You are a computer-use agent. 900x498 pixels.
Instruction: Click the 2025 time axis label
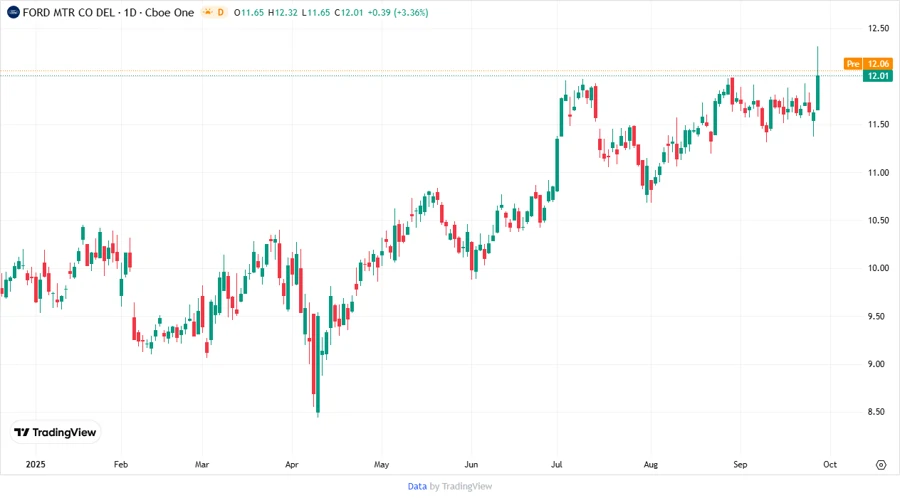click(x=35, y=464)
